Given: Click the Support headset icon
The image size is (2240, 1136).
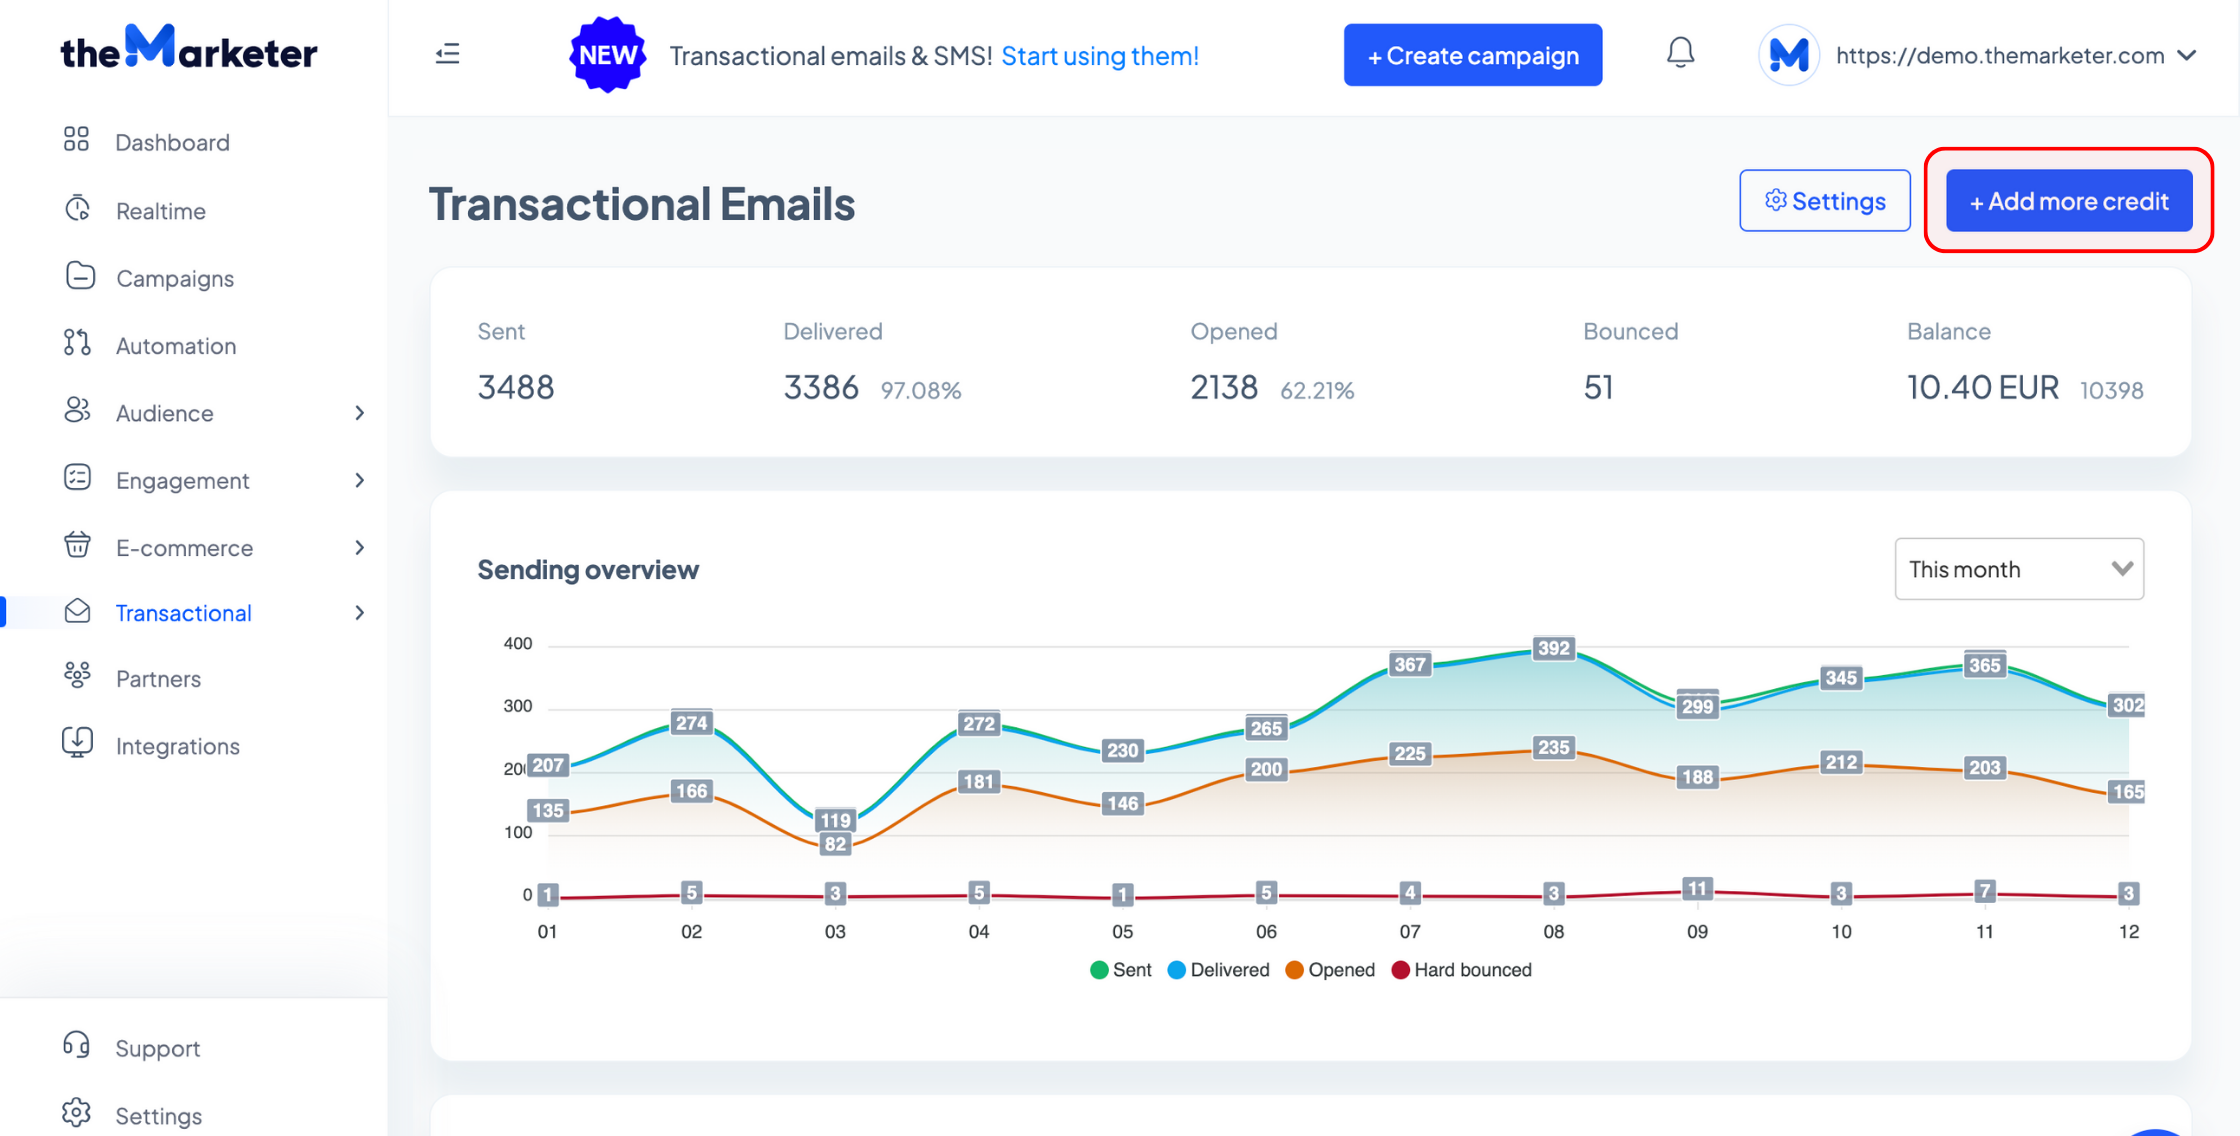Looking at the screenshot, I should [77, 1045].
